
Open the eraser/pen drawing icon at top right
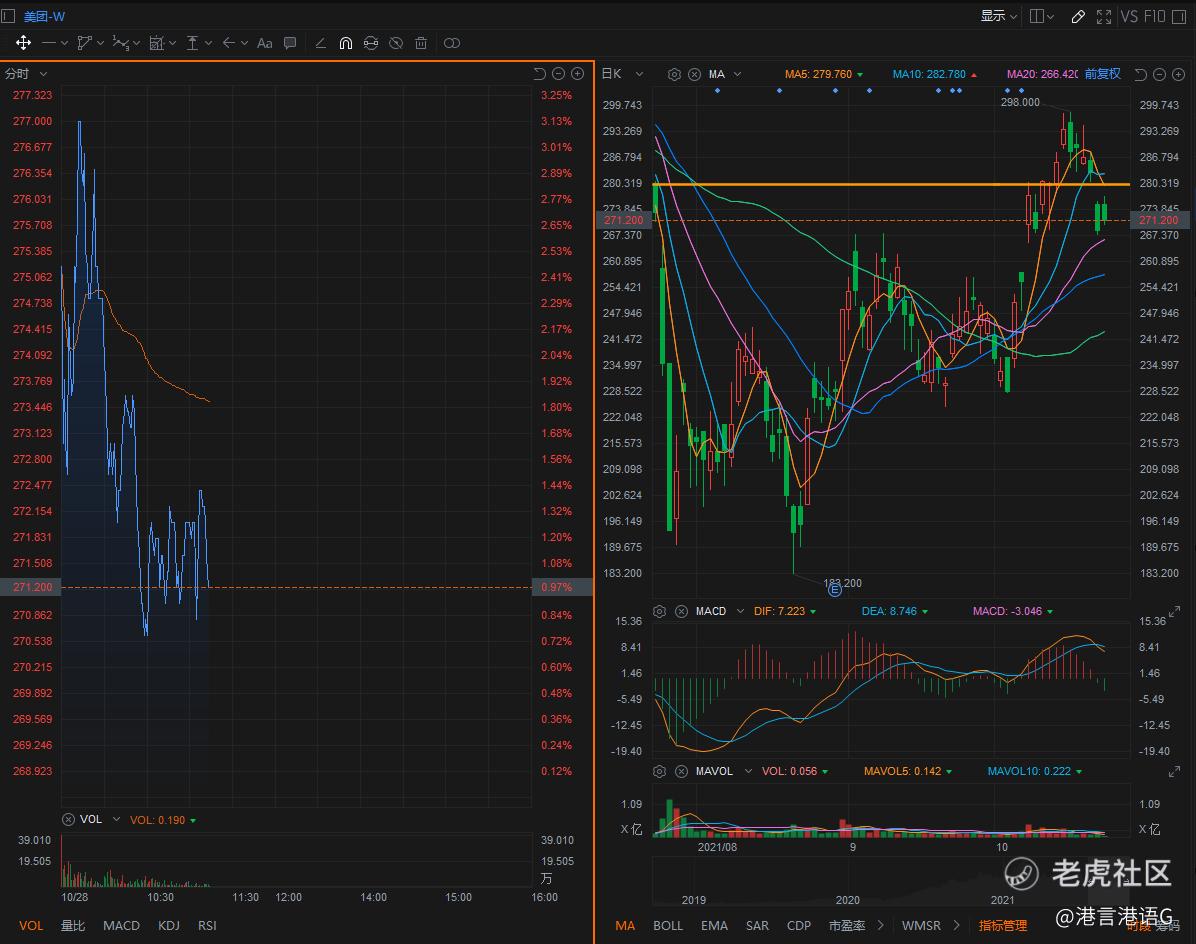click(x=1078, y=16)
